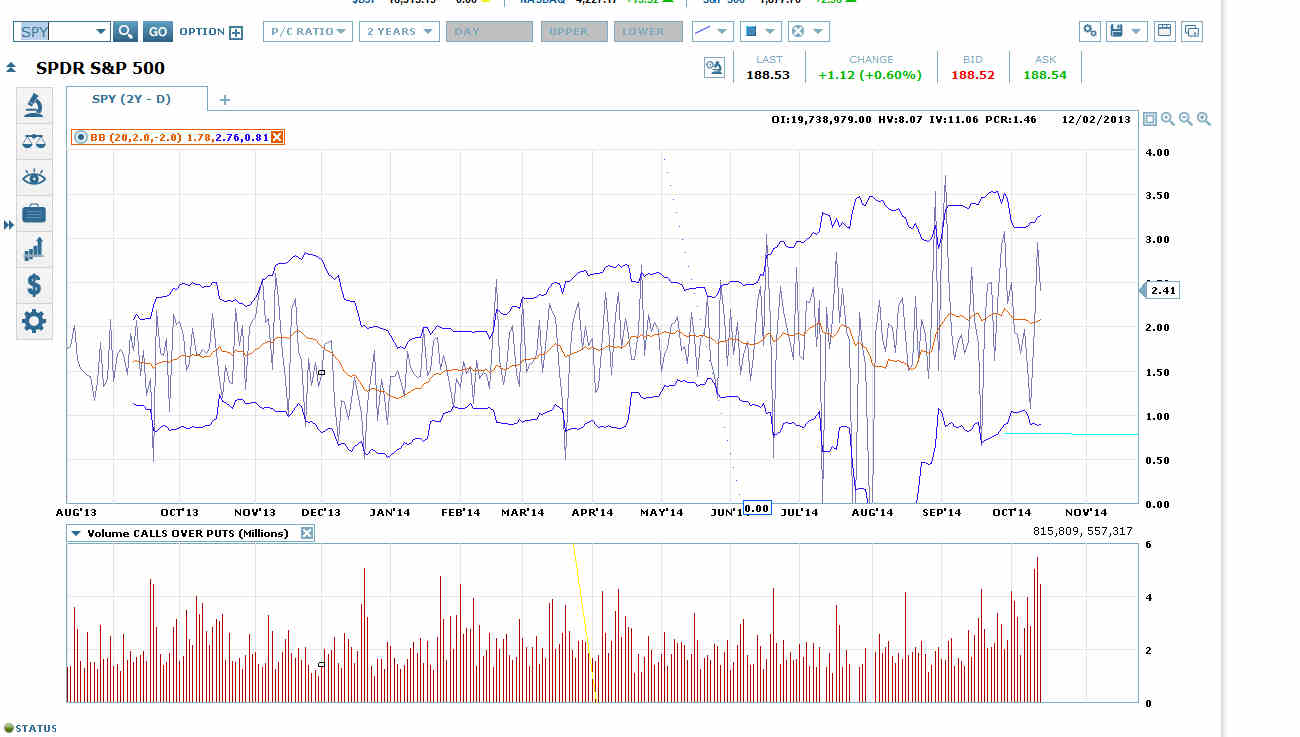Select the SPY (2Y - D) tab

click(137, 99)
